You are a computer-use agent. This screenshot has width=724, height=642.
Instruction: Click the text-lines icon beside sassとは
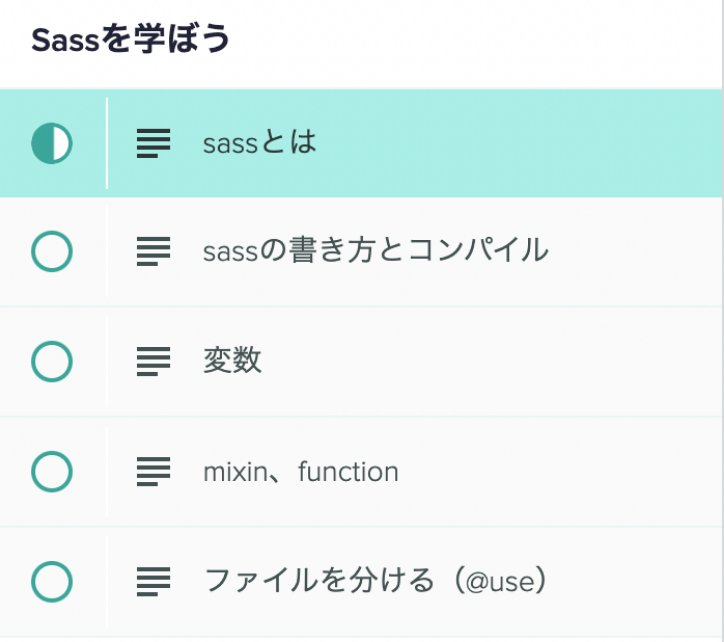click(153, 143)
